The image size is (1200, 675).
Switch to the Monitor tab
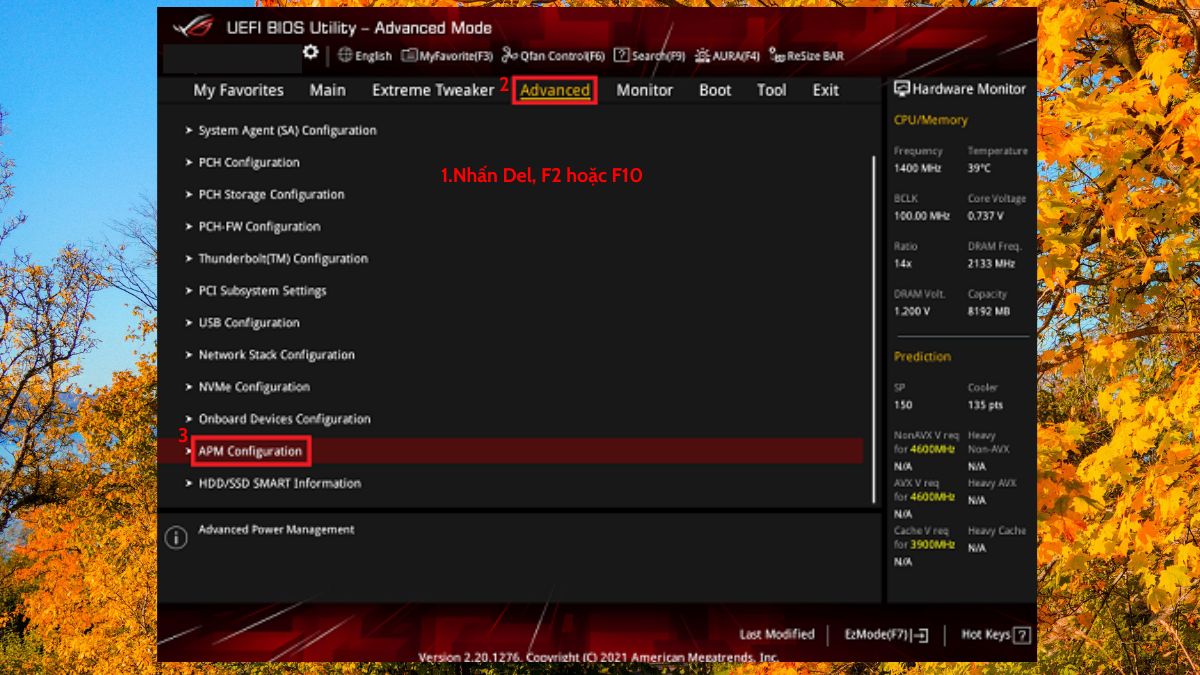644,90
